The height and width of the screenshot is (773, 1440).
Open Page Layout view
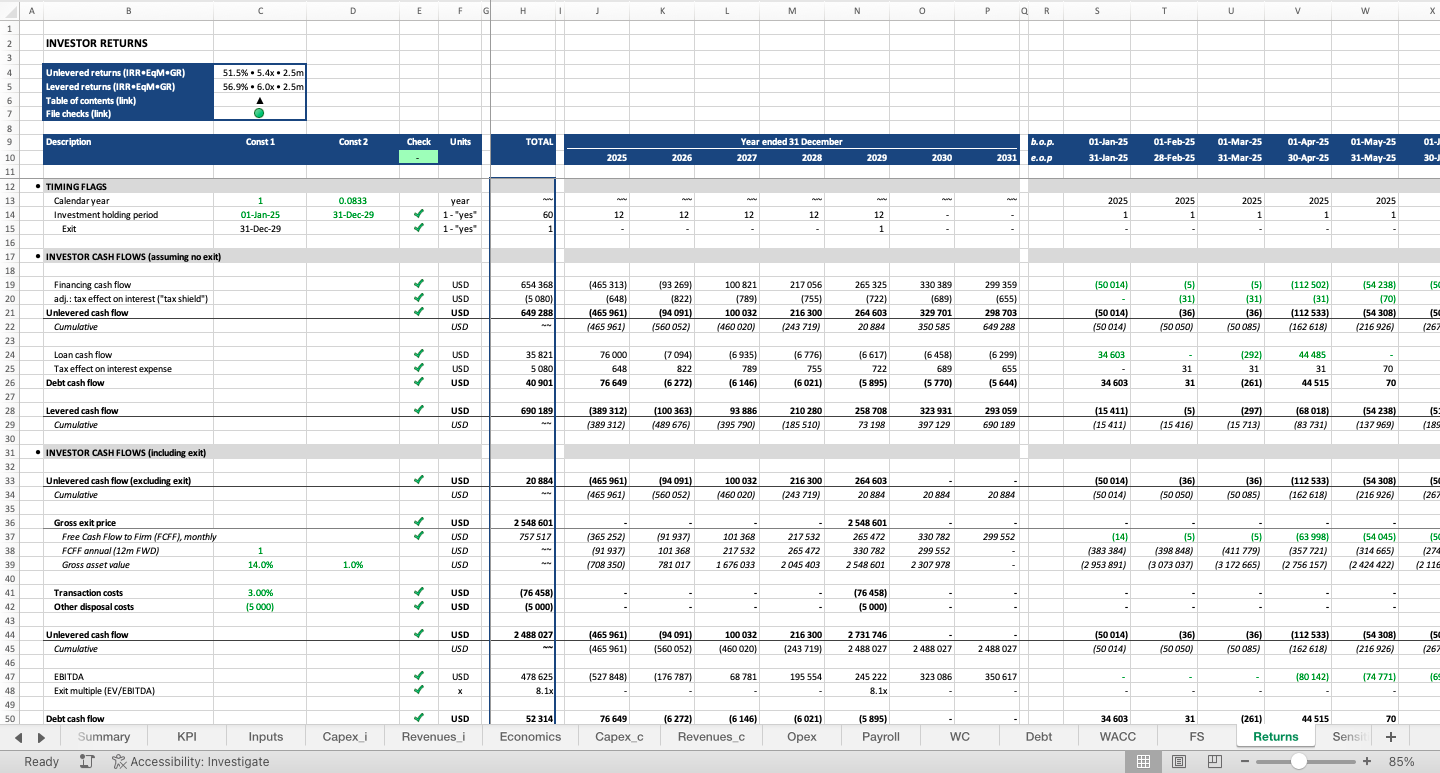[1179, 761]
